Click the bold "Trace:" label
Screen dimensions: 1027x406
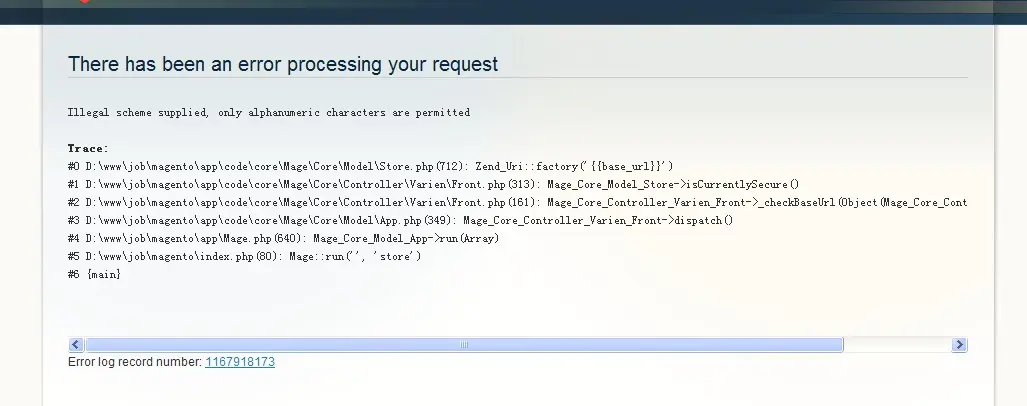pos(88,149)
